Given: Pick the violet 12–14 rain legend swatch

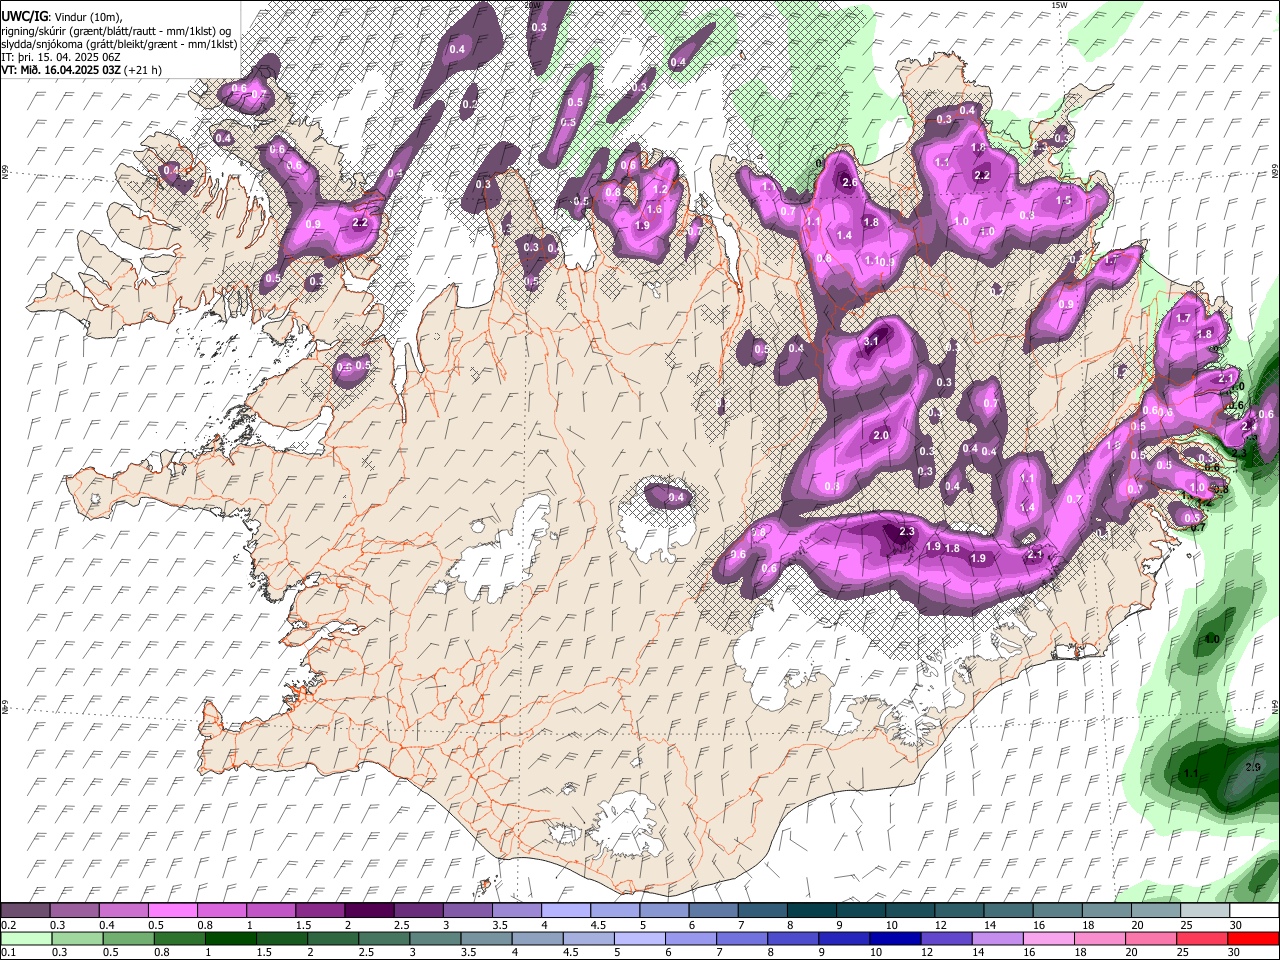Looking at the screenshot, I should [x=946, y=939].
